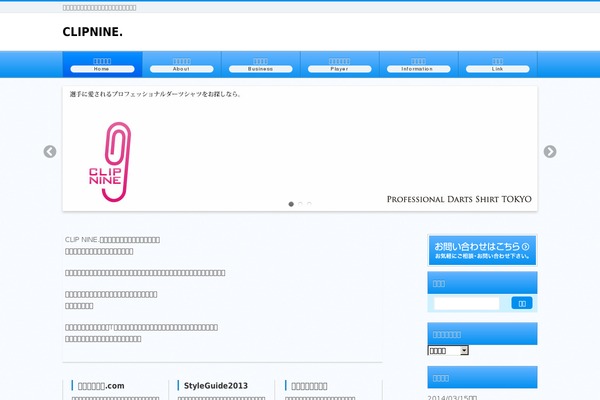Open the heading link ending in .com

click(101, 386)
